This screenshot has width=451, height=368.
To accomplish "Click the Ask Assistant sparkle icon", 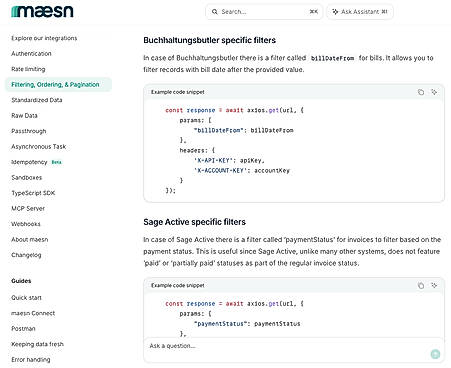I will [335, 12].
